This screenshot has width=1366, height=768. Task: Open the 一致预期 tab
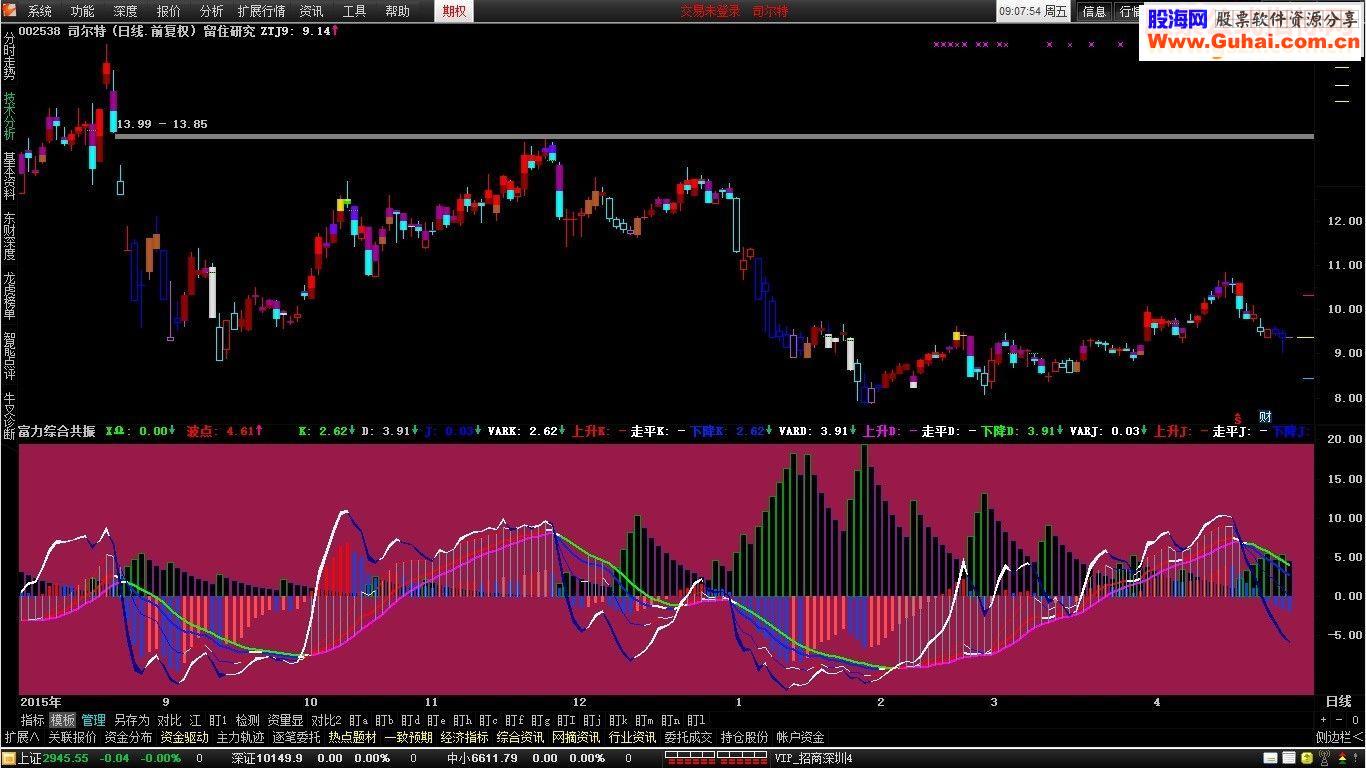(408, 737)
